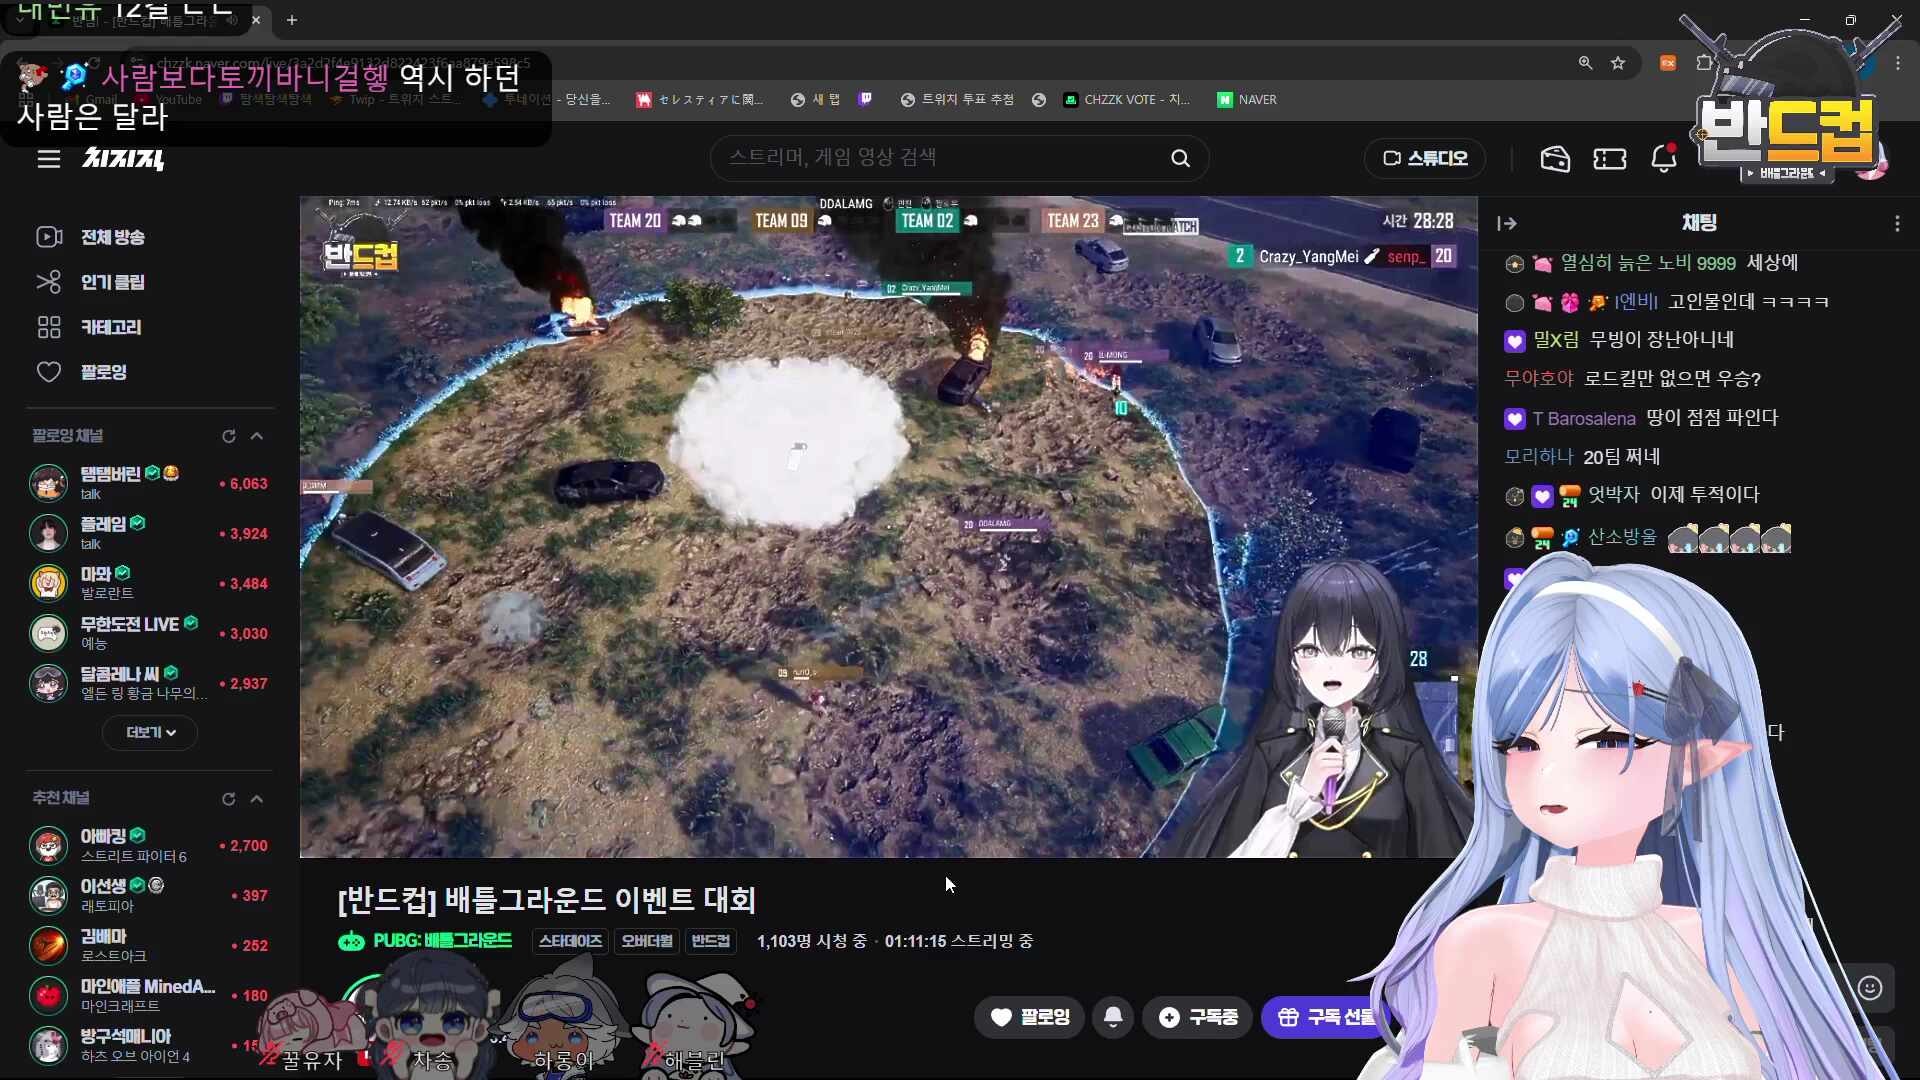This screenshot has height=1080, width=1920.
Task: Select the 오버더월 tag
Action: click(647, 941)
